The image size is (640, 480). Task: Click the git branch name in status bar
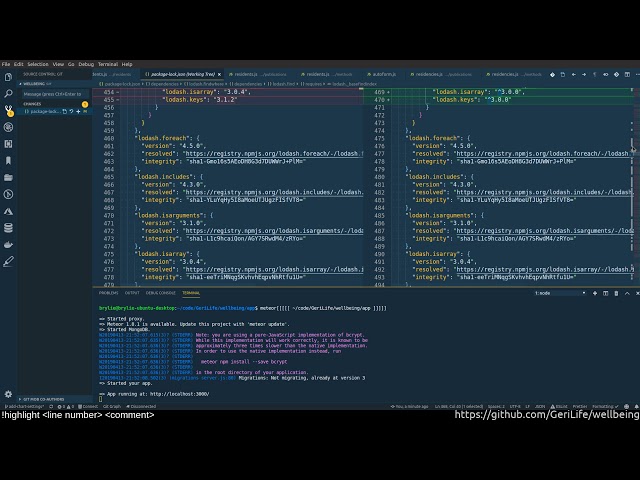click(24, 407)
